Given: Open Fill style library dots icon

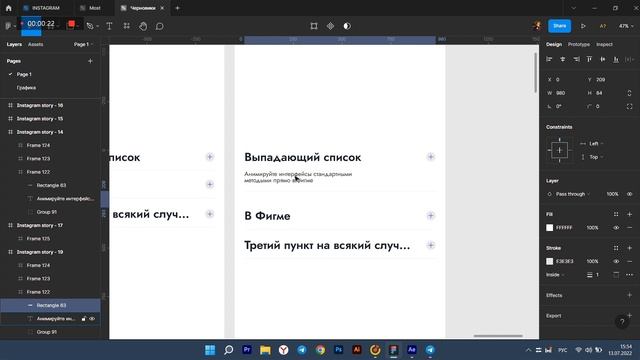Looking at the screenshot, I should tap(616, 214).
